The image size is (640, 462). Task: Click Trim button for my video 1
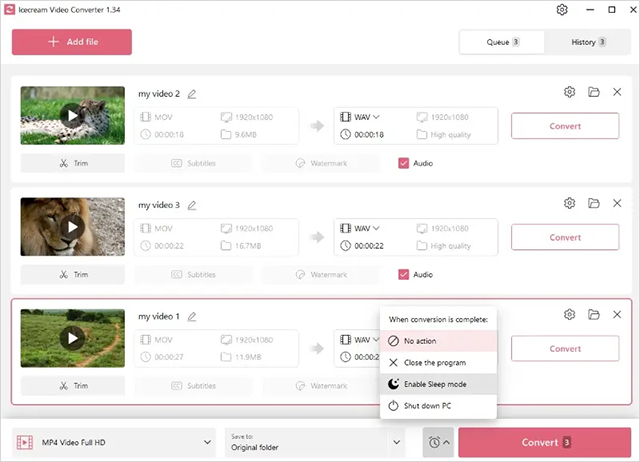[72, 385]
